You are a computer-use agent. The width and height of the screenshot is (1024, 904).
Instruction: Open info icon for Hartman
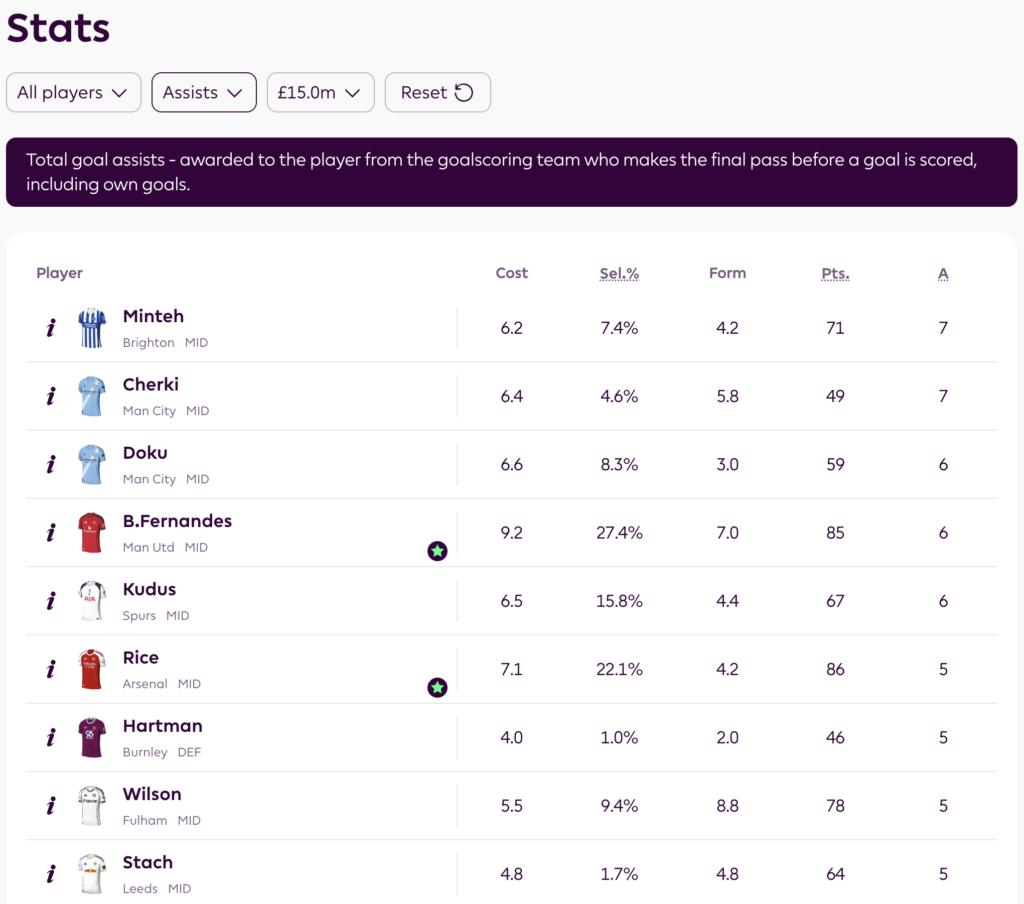[x=51, y=738]
